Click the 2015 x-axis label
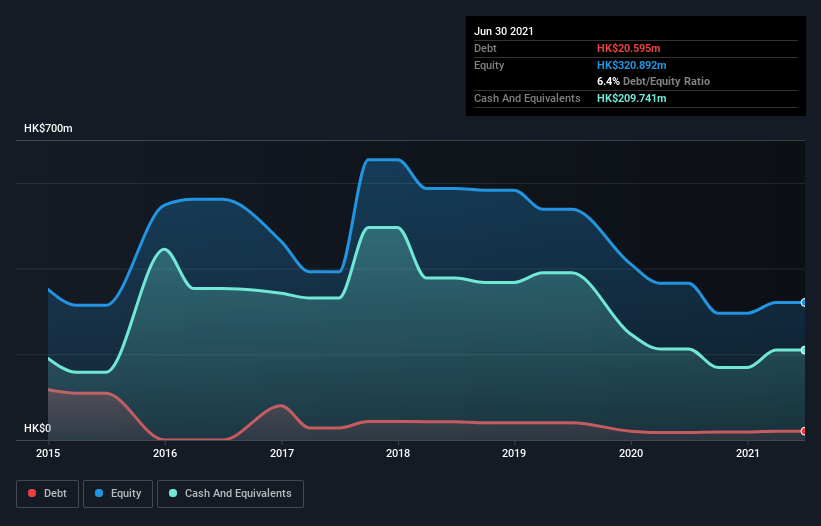821x526 pixels. [x=48, y=453]
